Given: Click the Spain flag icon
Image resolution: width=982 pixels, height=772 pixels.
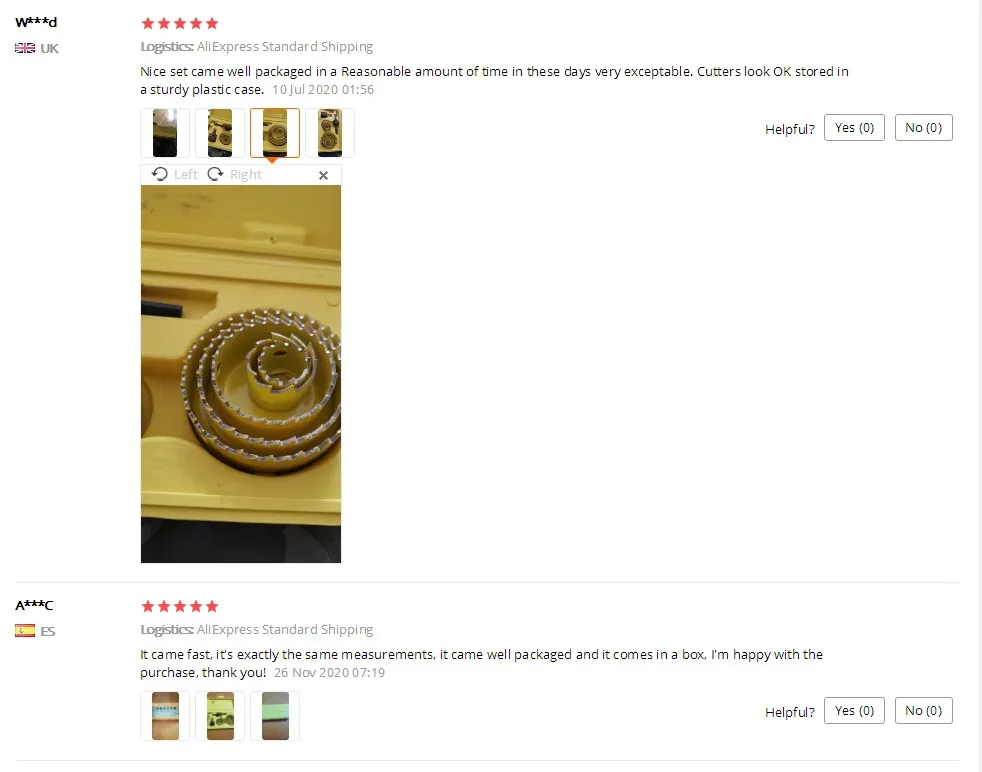Looking at the screenshot, I should pos(25,630).
